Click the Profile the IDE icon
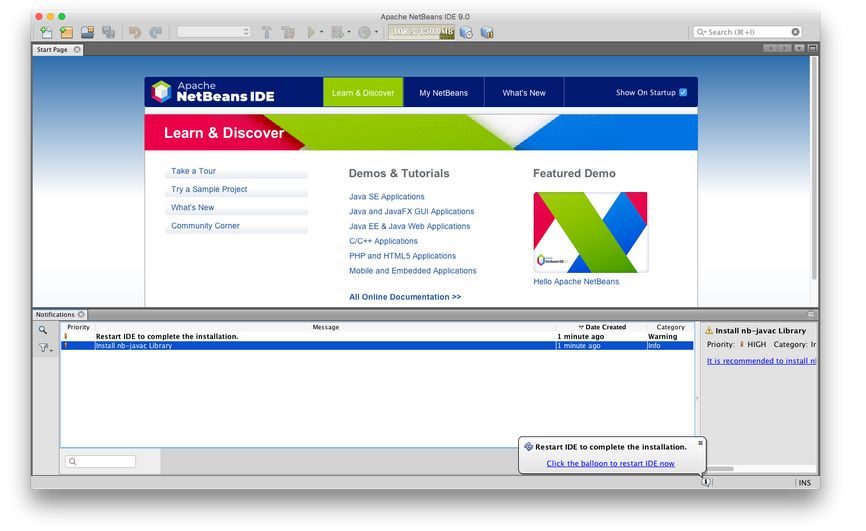This screenshot has width=866, height=531. coord(466,32)
